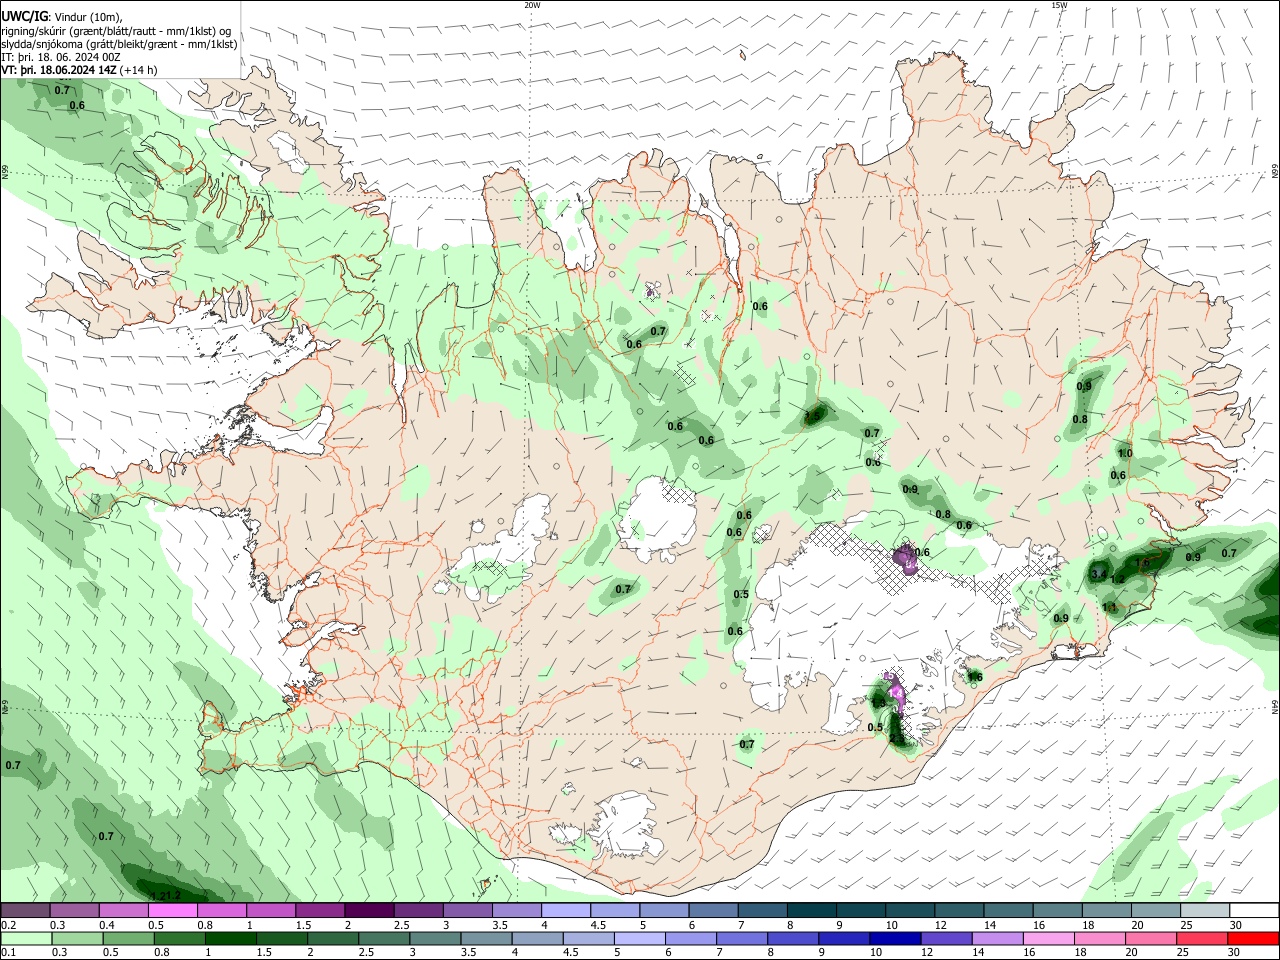Viewport: 1280px width, 960px height.
Task: Select the pale lavender 4 swatch in upper legend row
Action: pyautogui.click(x=566, y=911)
